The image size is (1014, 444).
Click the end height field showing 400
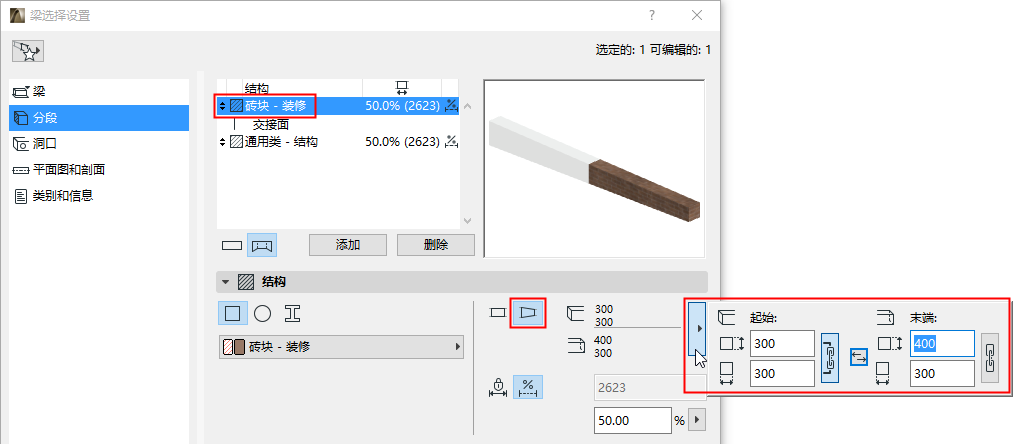(942, 343)
